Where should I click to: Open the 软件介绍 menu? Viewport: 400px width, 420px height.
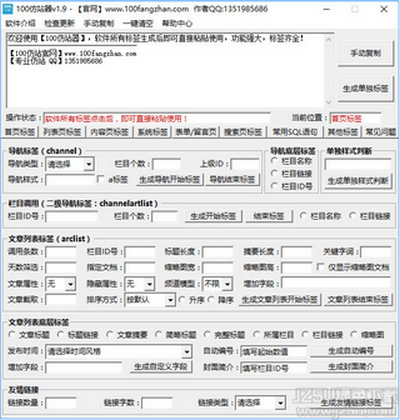coord(20,23)
